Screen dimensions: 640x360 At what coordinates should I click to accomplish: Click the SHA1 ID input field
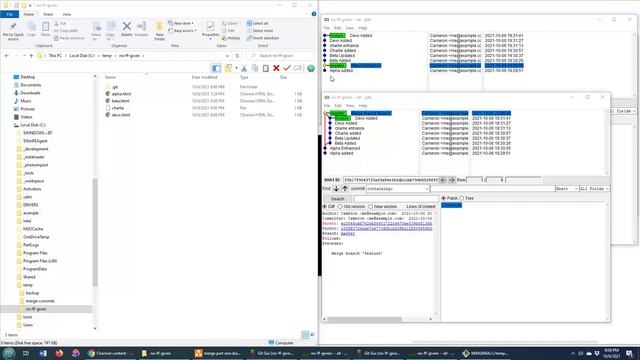(x=391, y=180)
